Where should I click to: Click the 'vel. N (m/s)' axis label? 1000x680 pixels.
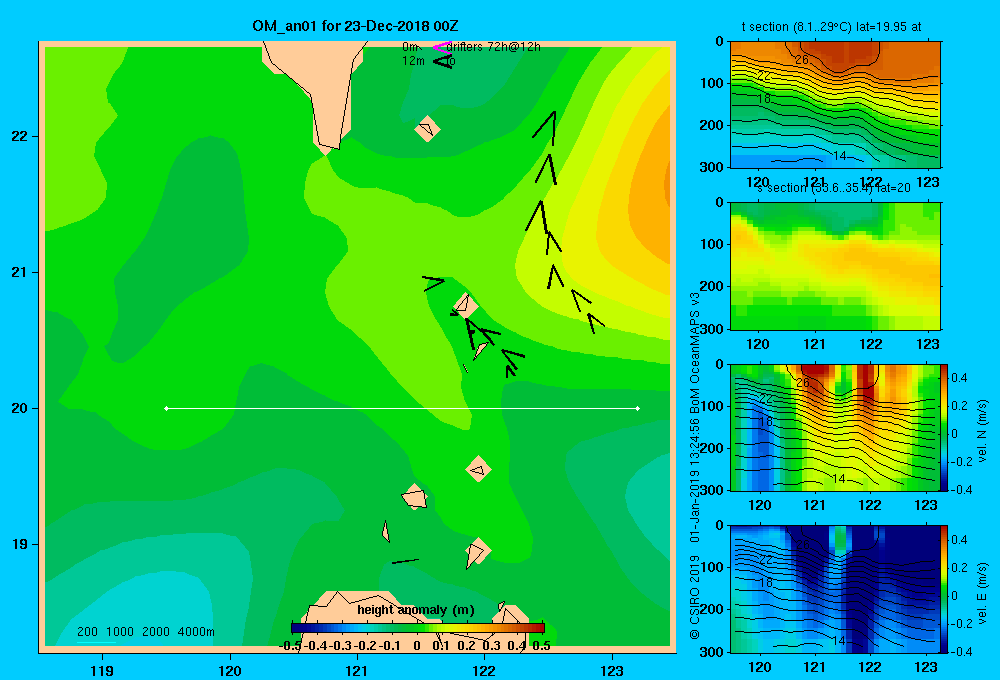982,431
